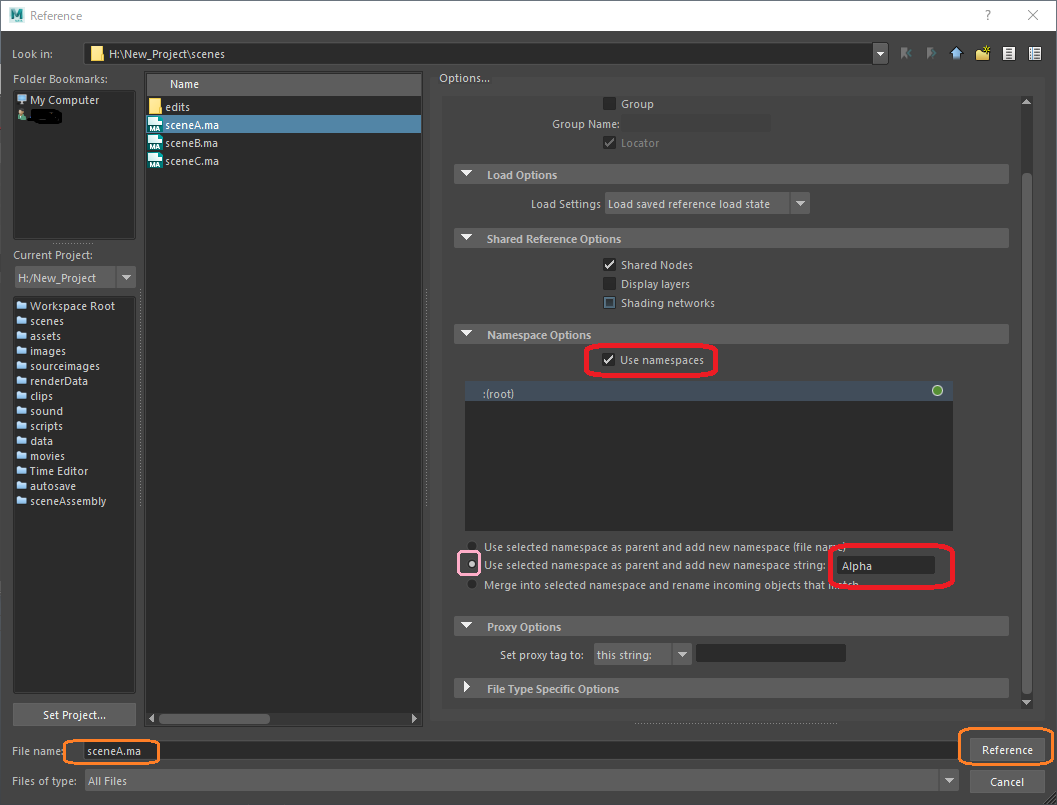Create a new folder
The image size is (1057, 805).
click(982, 53)
